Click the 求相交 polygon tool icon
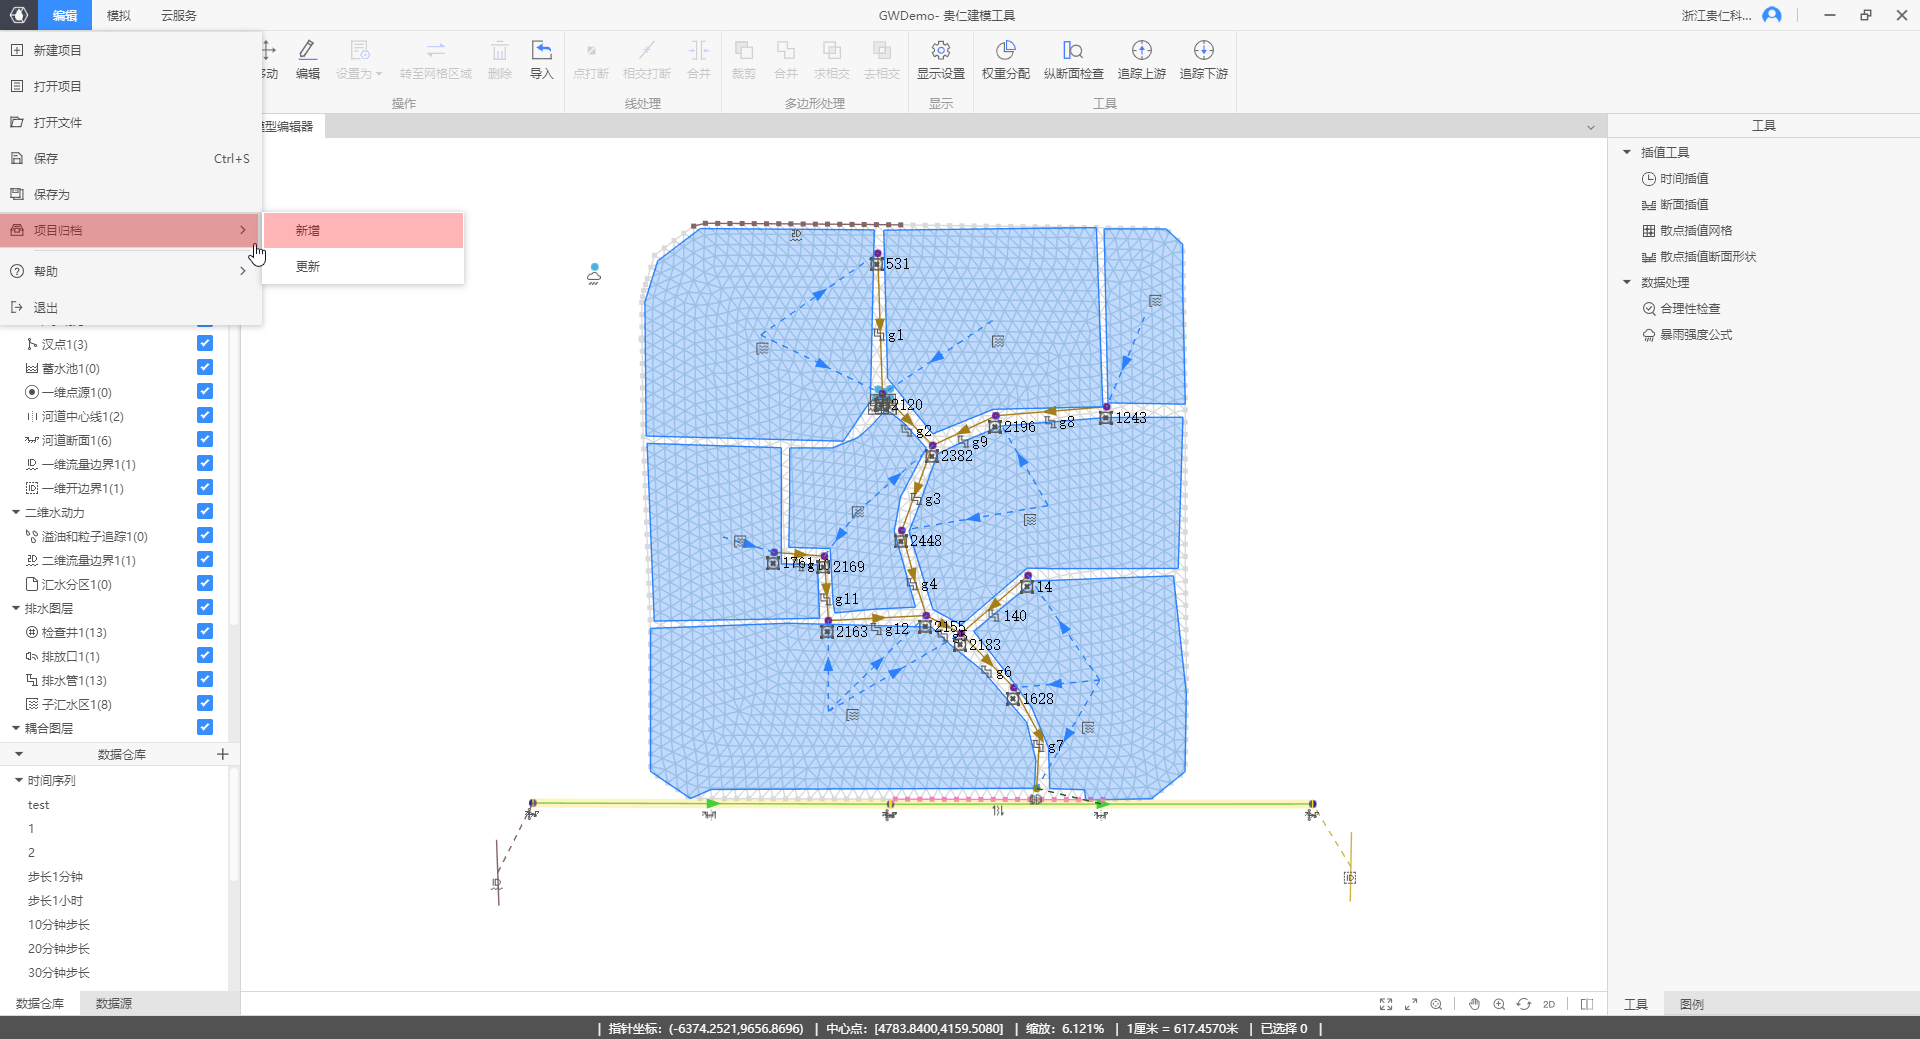 click(831, 50)
